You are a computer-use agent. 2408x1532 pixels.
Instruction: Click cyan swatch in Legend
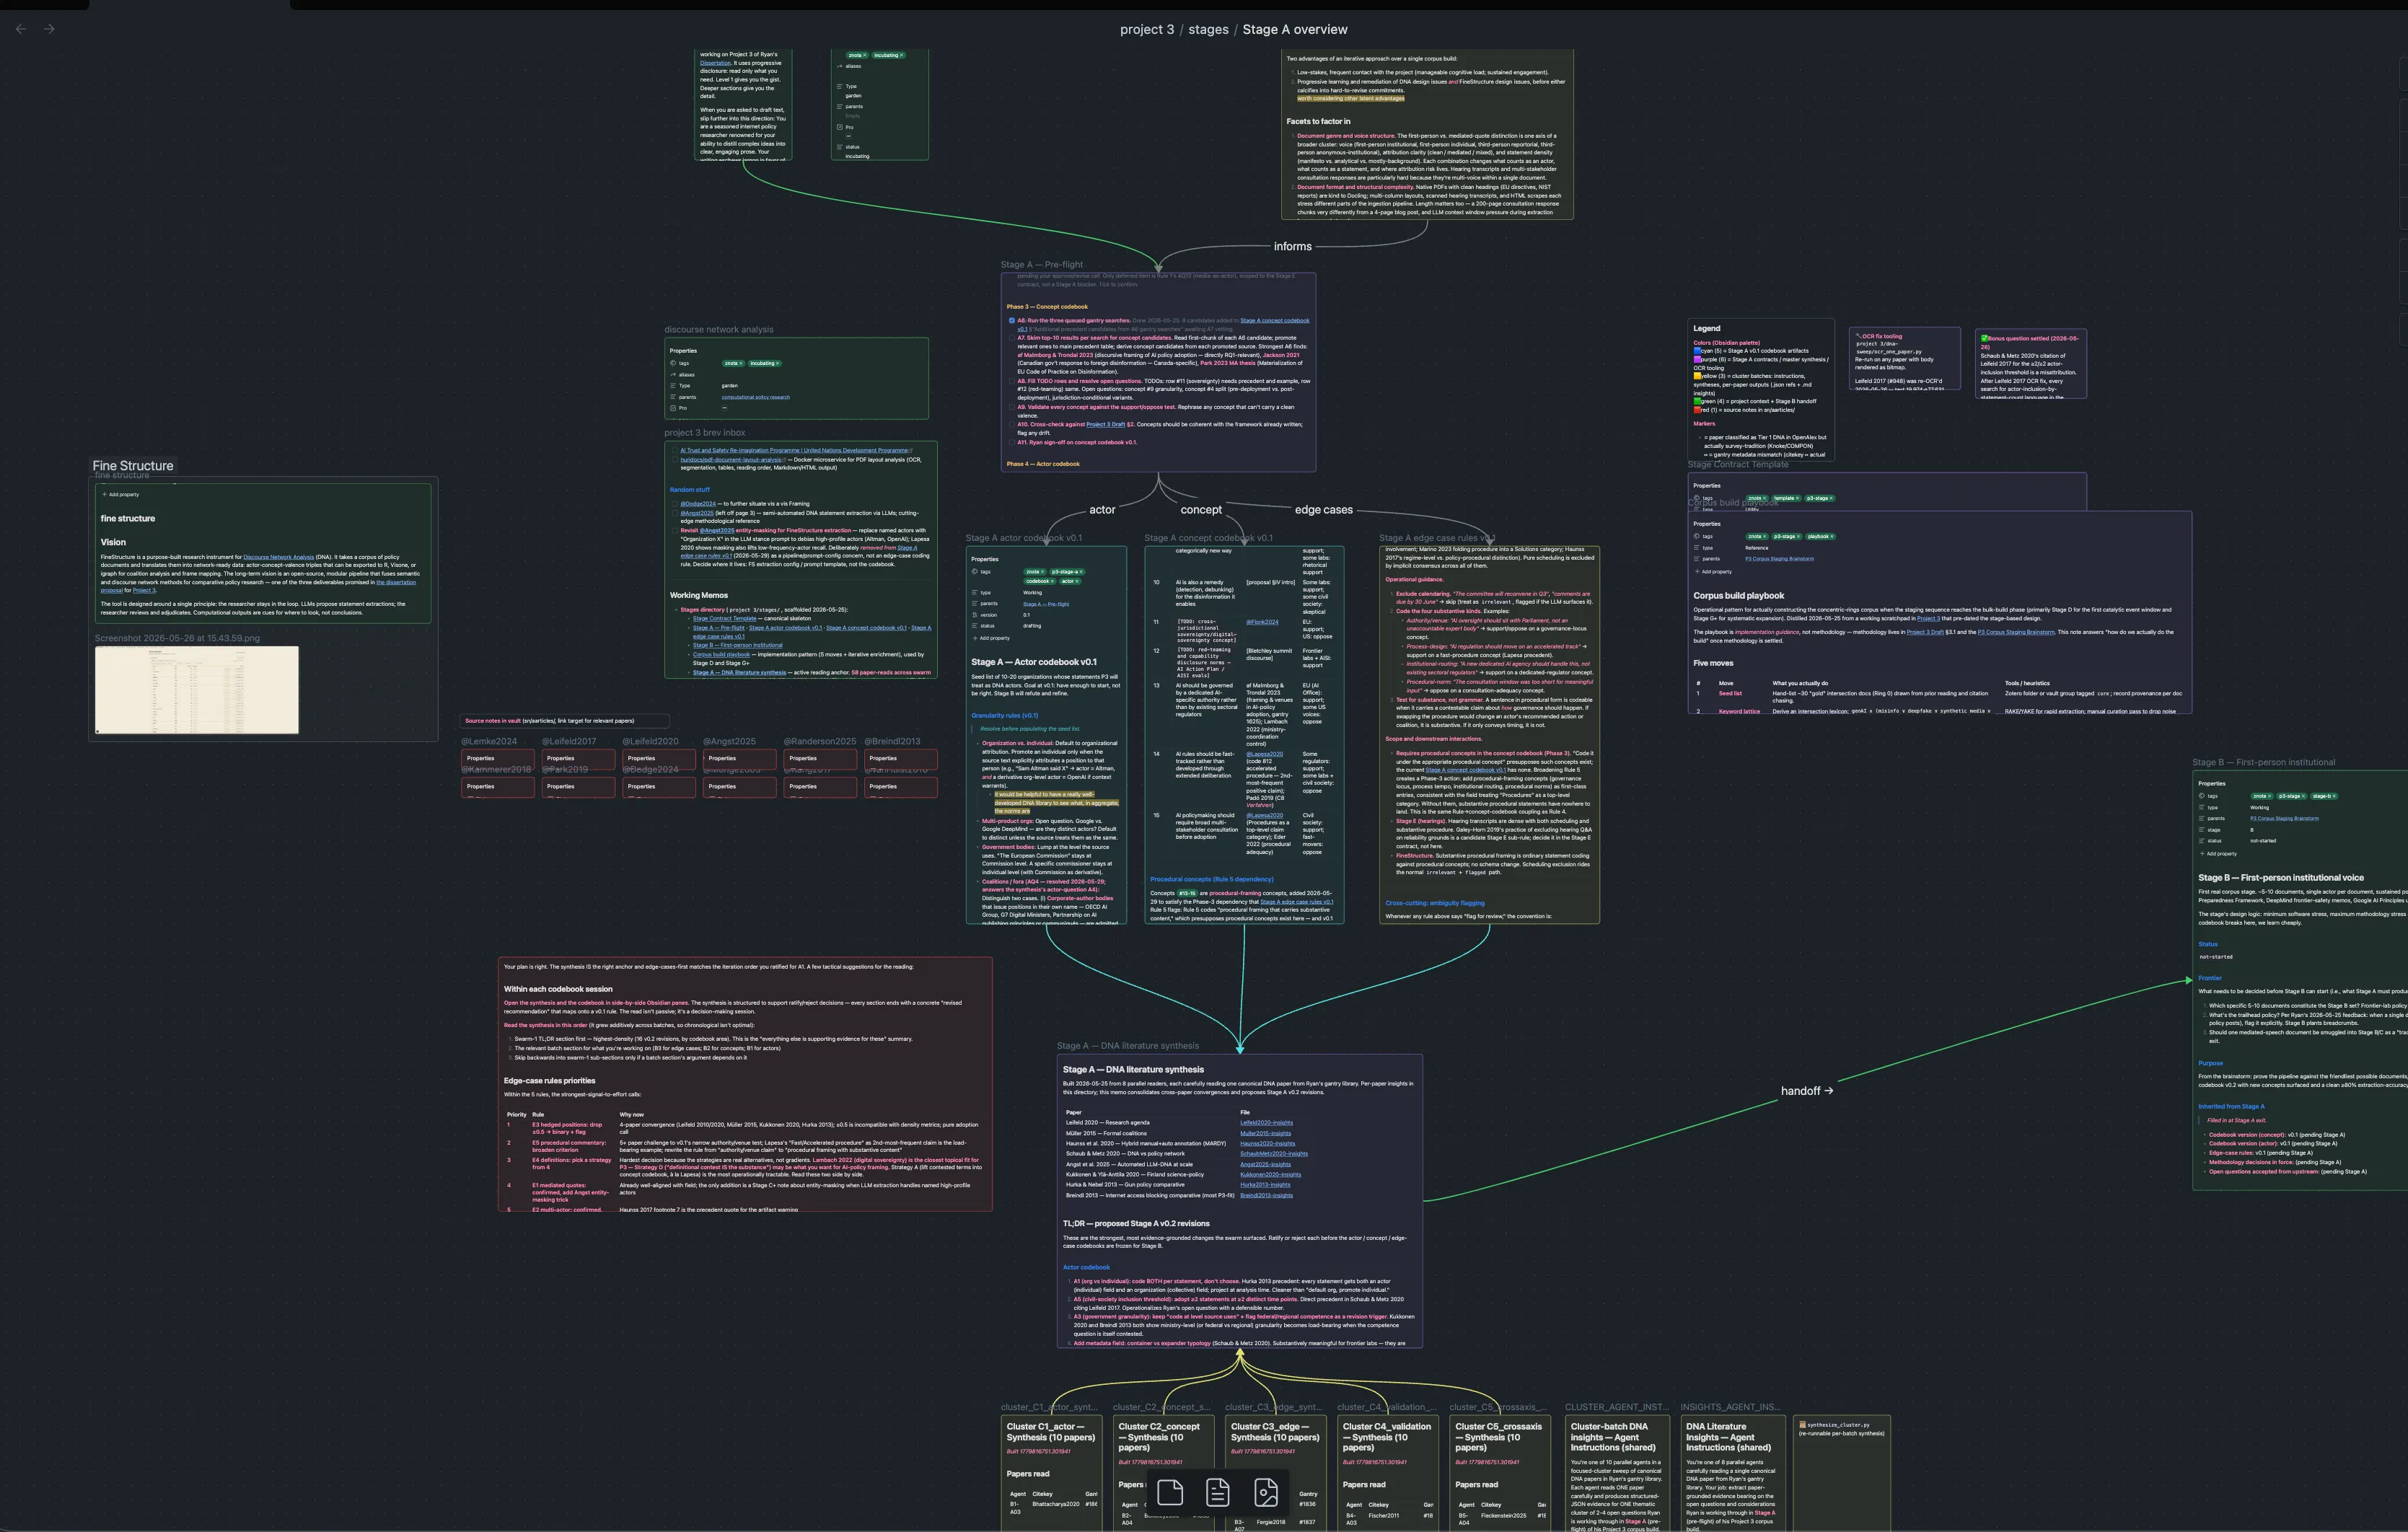tap(1698, 351)
